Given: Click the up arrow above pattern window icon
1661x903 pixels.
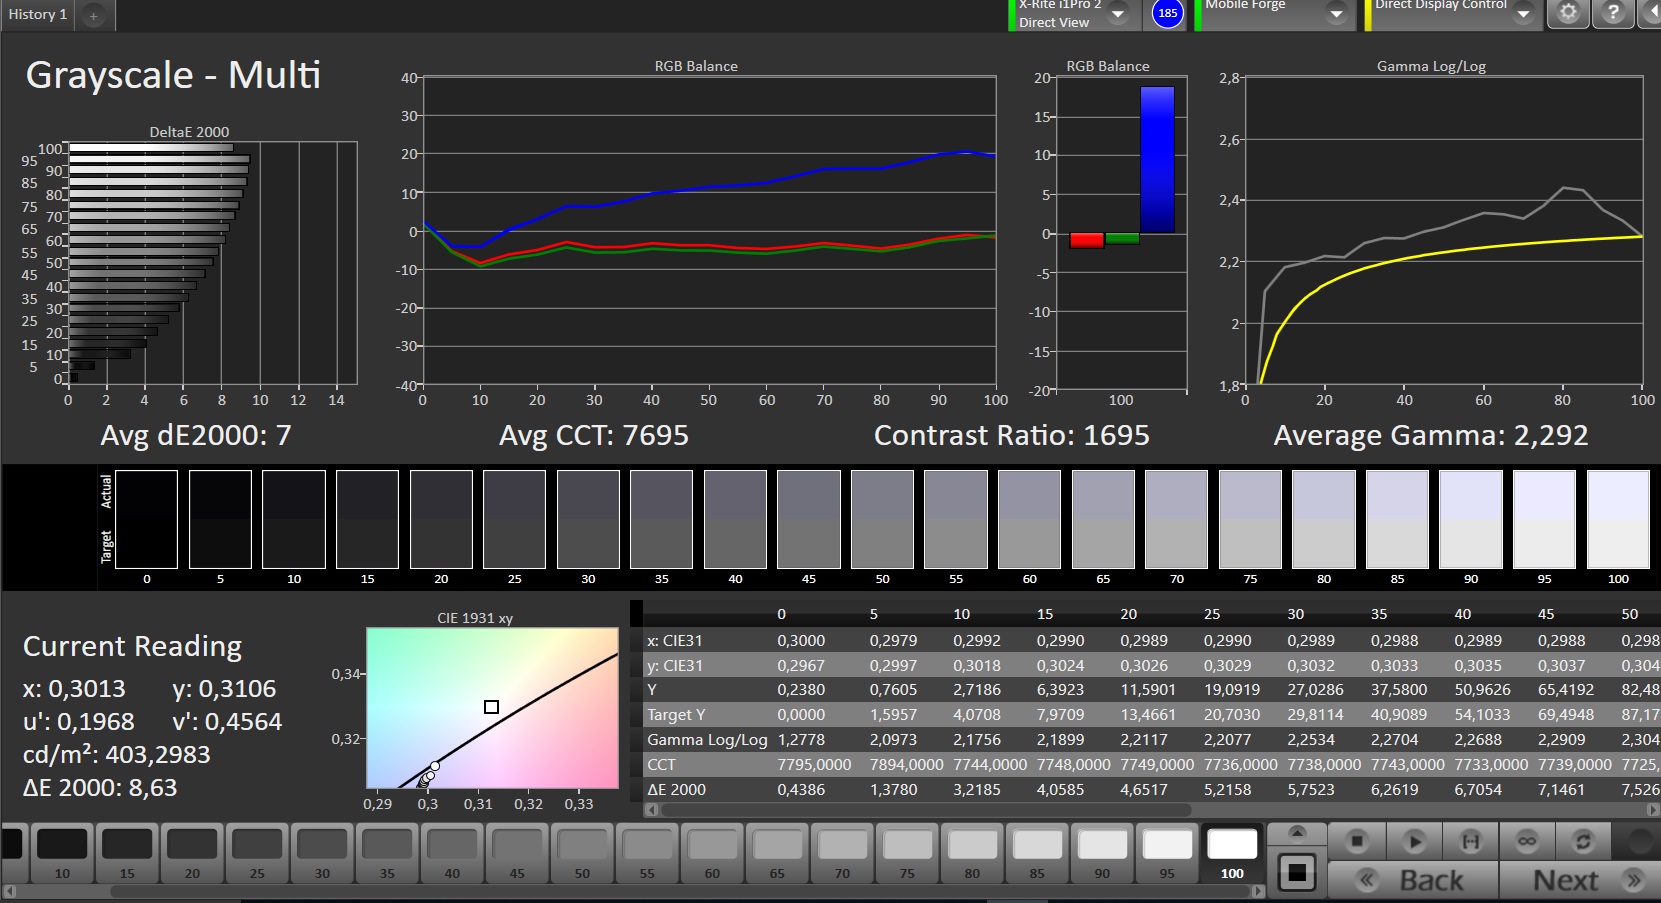Looking at the screenshot, I should pyautogui.click(x=1297, y=832).
